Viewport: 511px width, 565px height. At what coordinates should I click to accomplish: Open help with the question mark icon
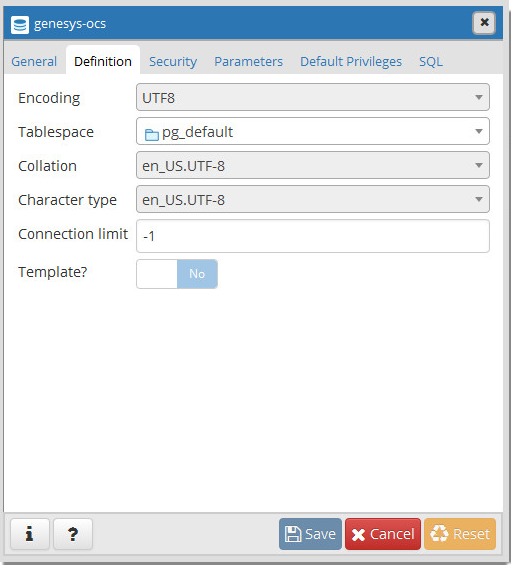click(x=73, y=534)
